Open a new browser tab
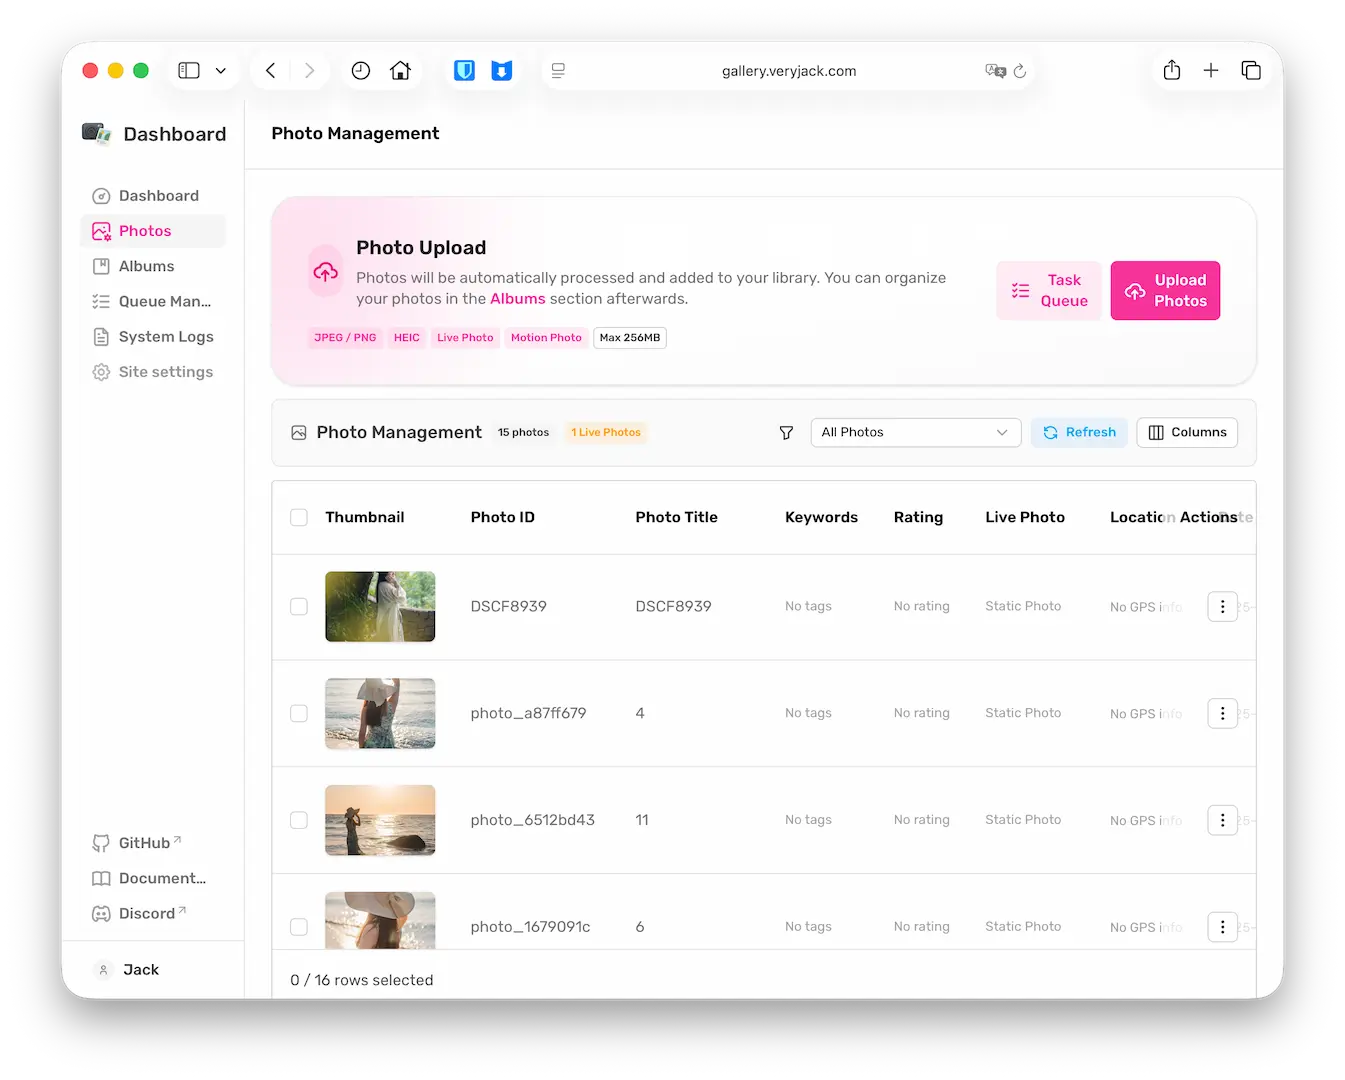Image resolution: width=1345 pixels, height=1080 pixels. point(1211,71)
